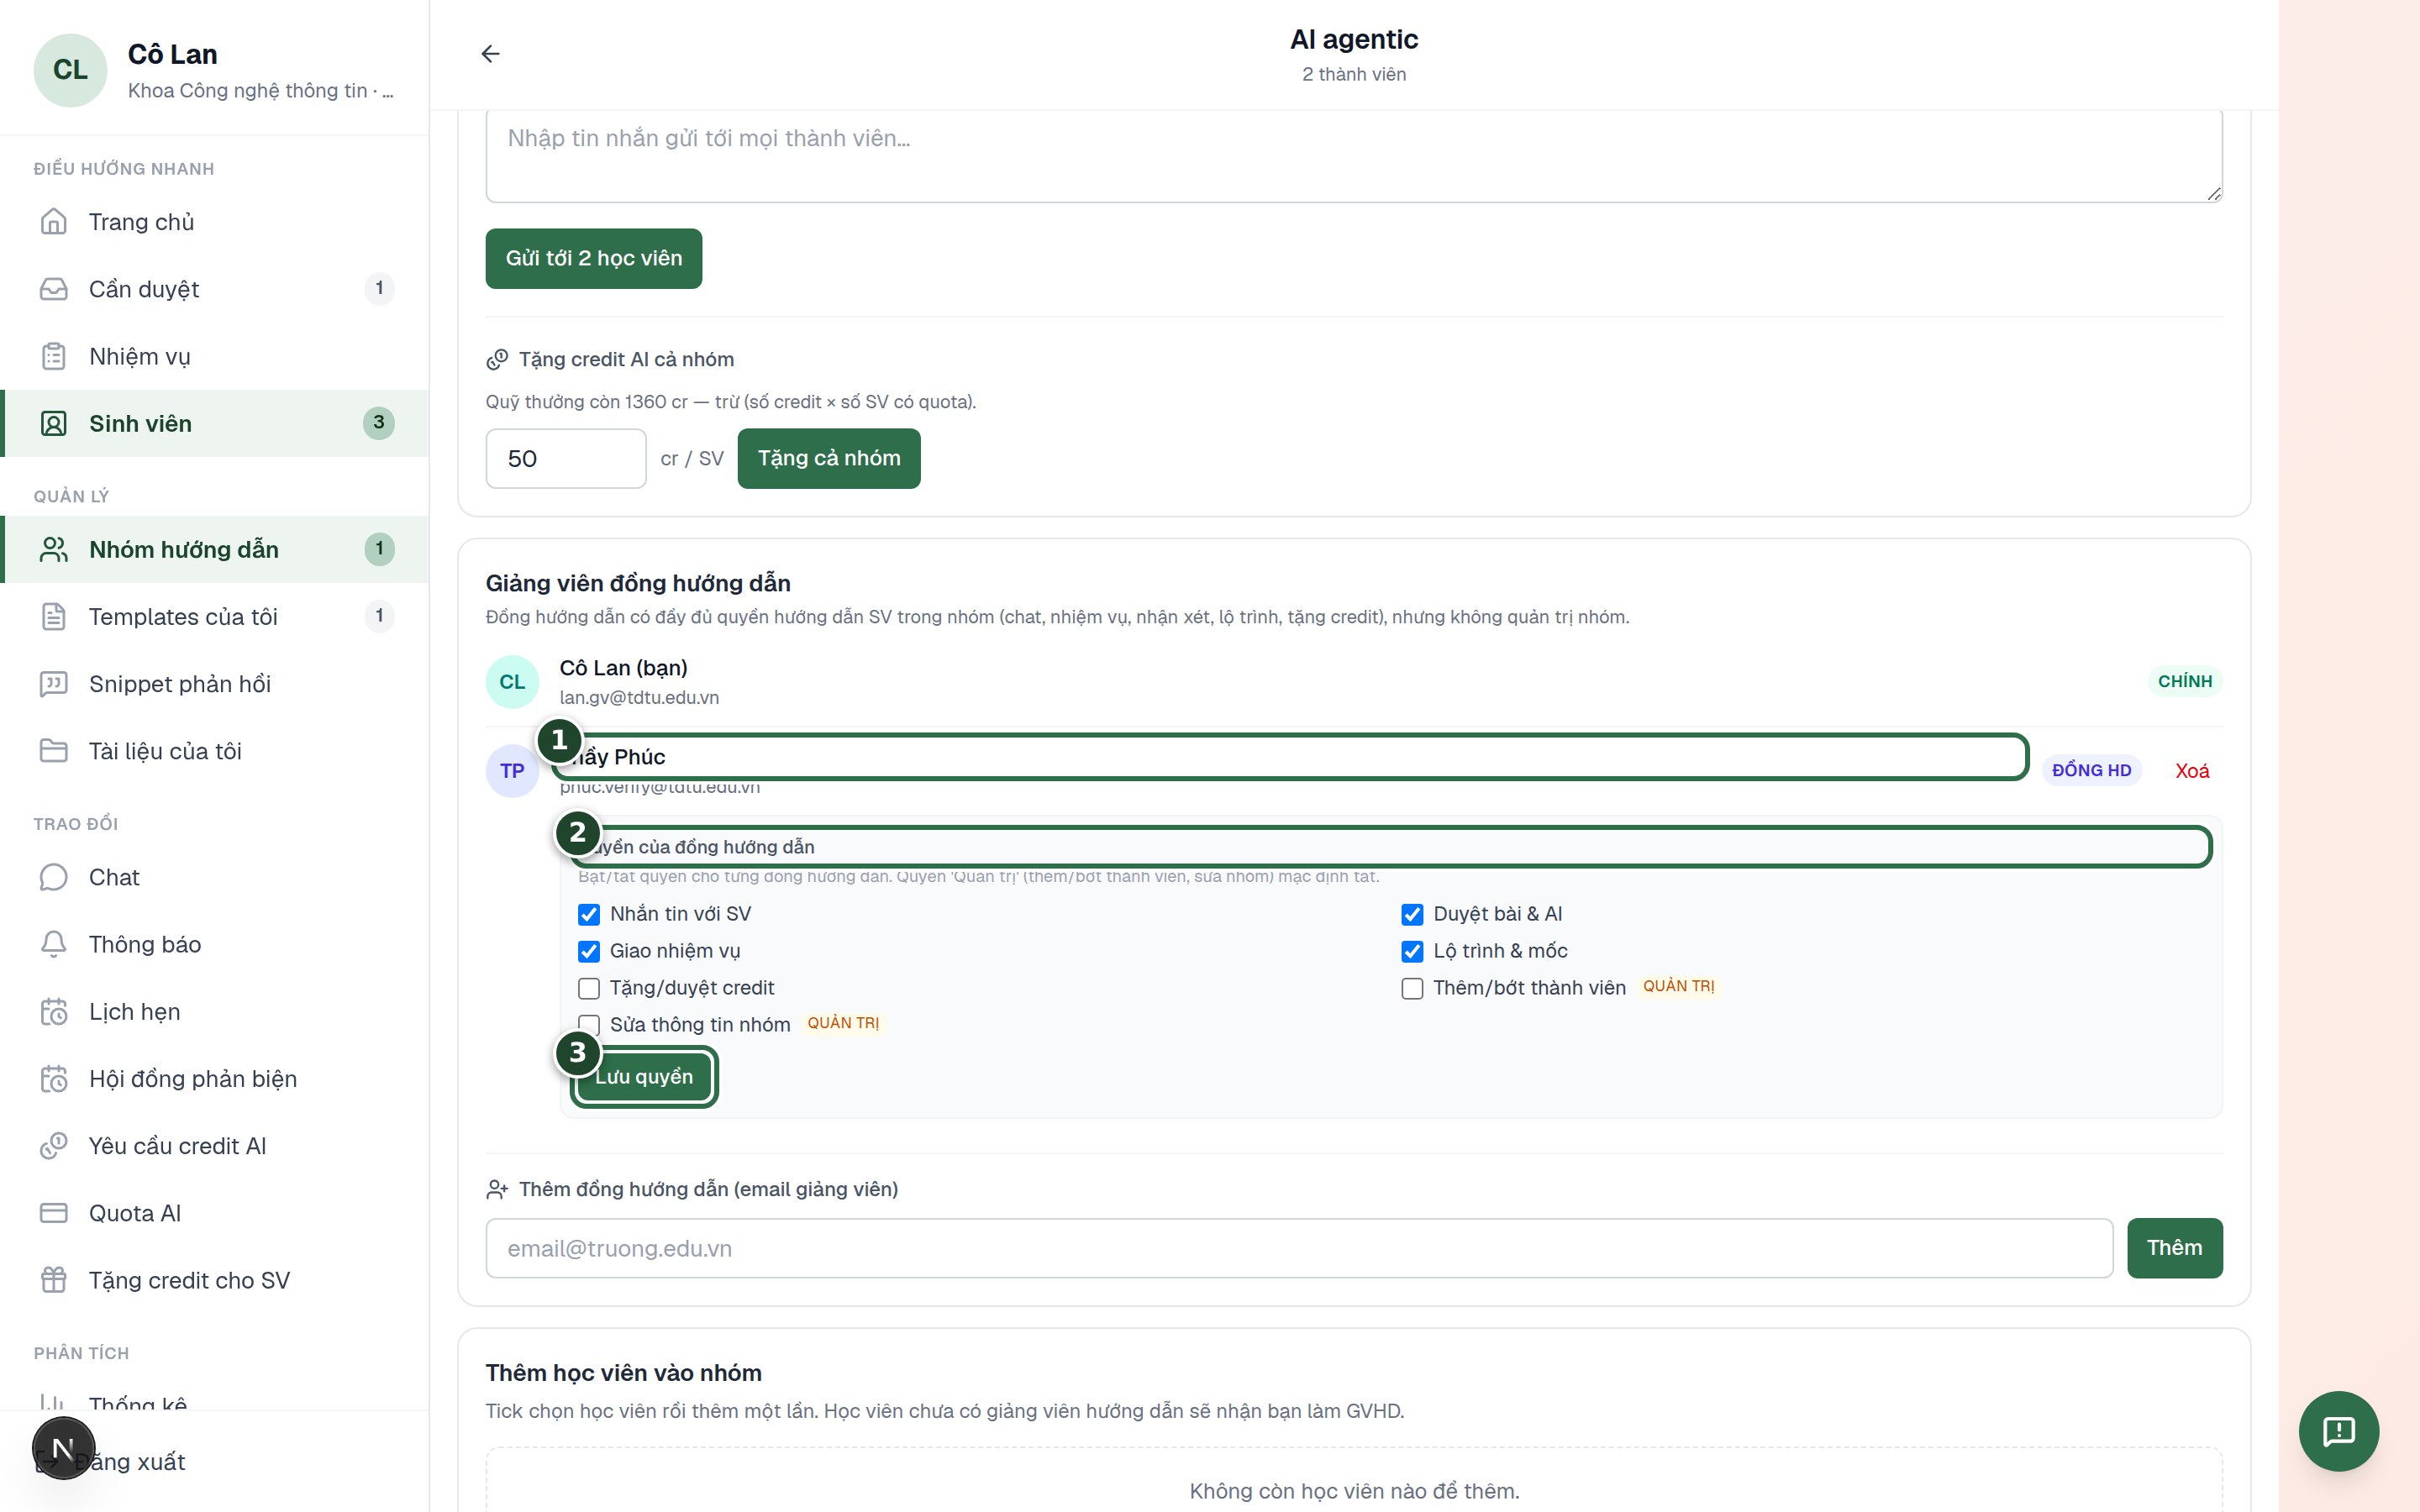The height and width of the screenshot is (1512, 2420).
Task: Click the ĐỒNG HD badge
Action: click(2092, 770)
